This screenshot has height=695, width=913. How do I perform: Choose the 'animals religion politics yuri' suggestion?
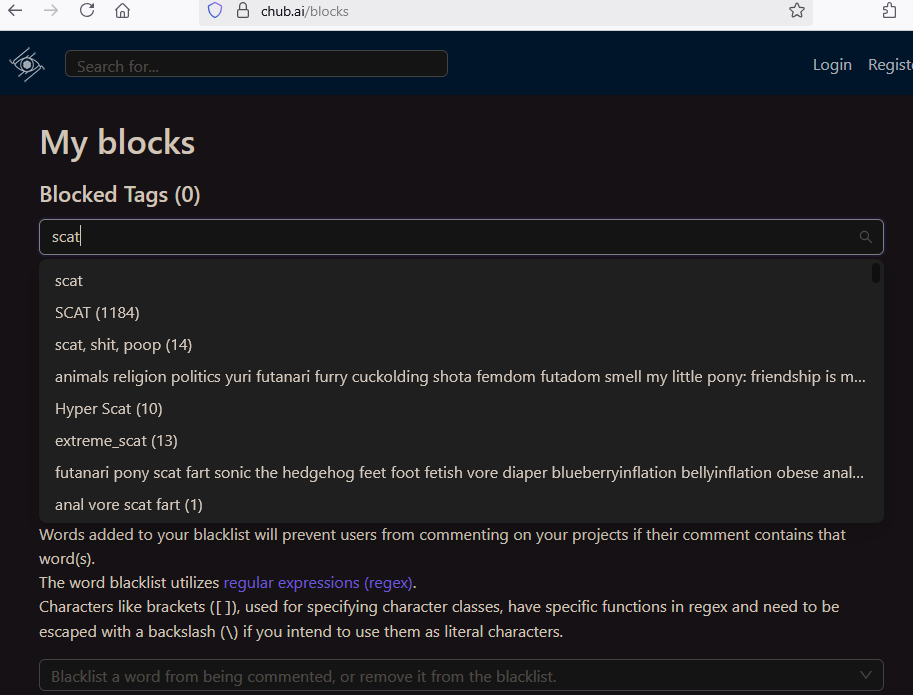pyautogui.click(x=461, y=377)
